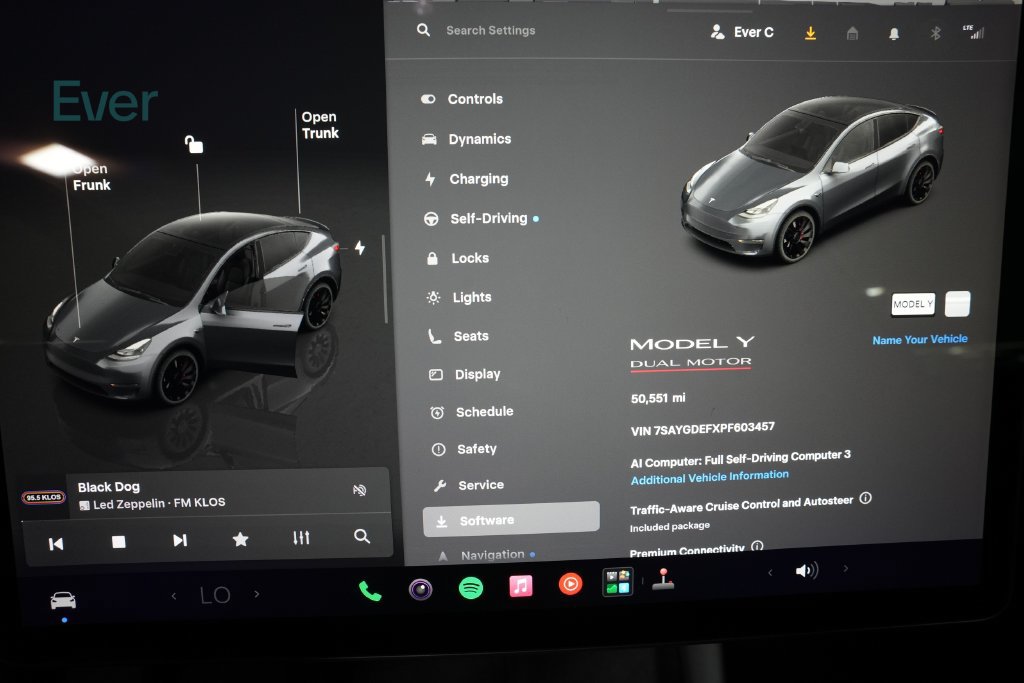The image size is (1024, 683).
Task: Open the Safety settings menu
Action: pos(464,449)
